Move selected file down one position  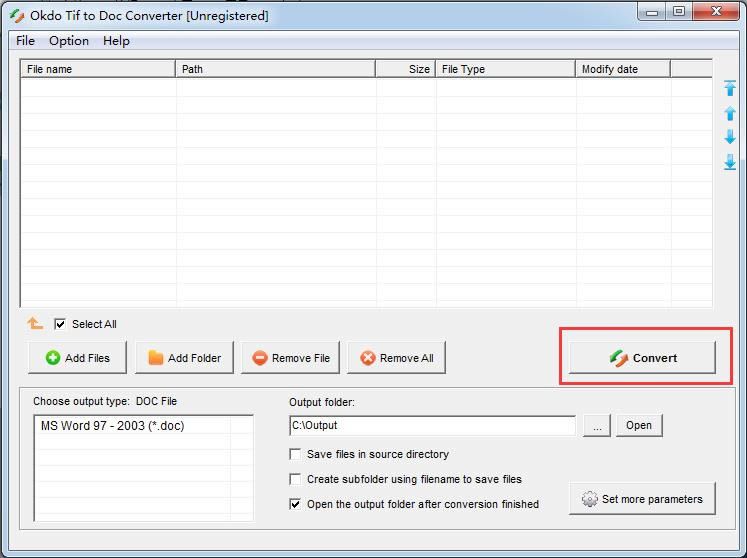click(x=729, y=137)
